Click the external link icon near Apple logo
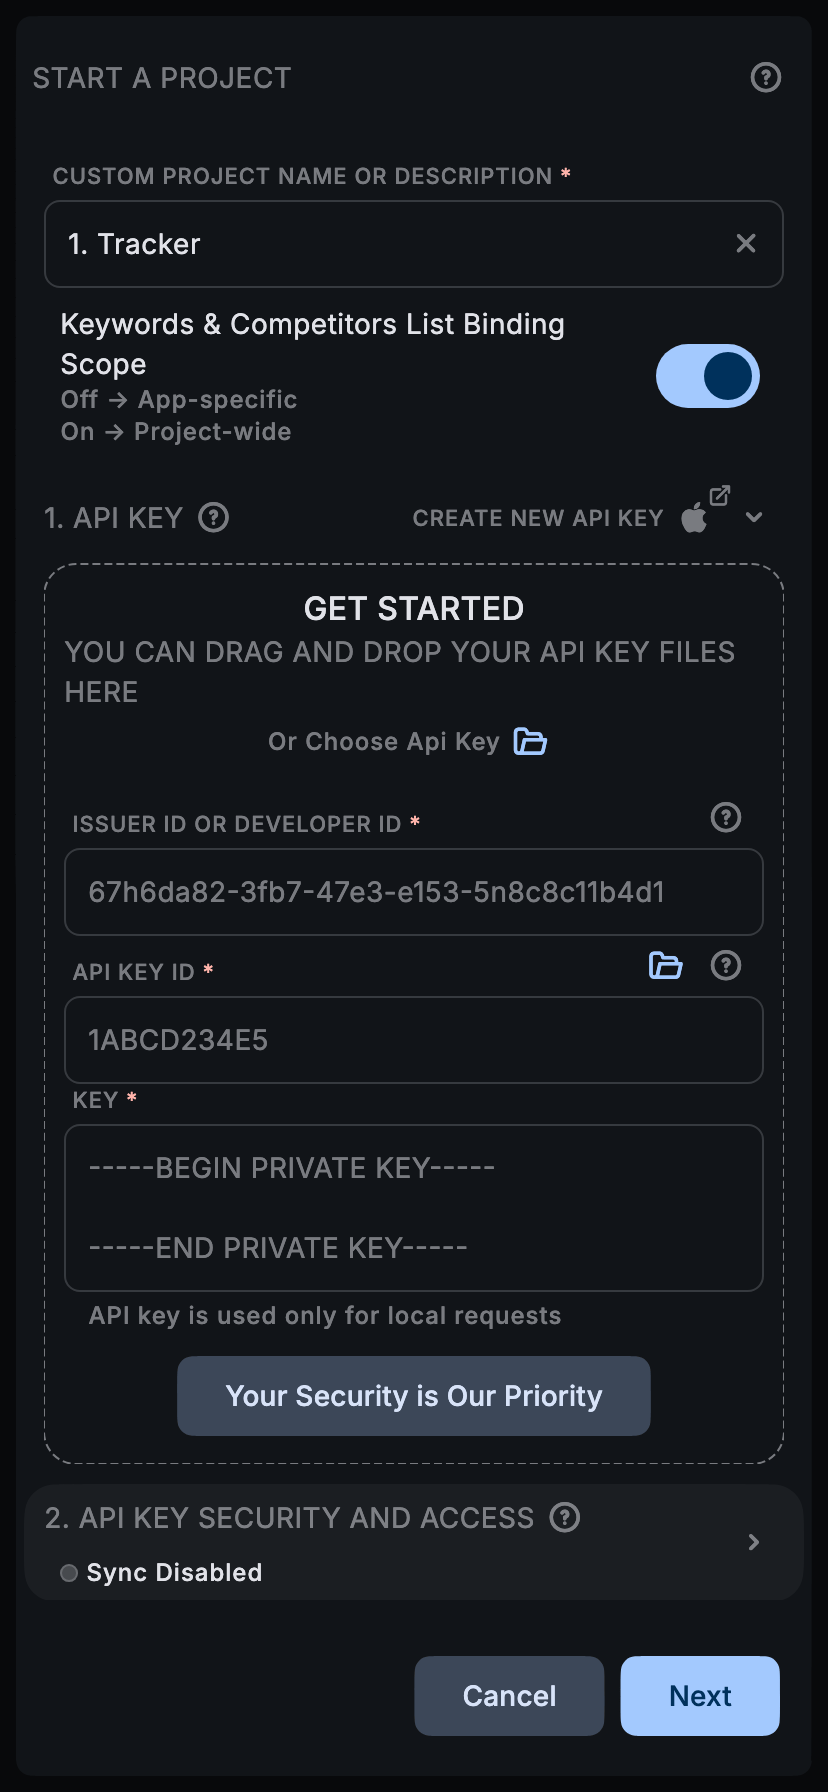Screen dimensions: 828x1792 point(720,495)
